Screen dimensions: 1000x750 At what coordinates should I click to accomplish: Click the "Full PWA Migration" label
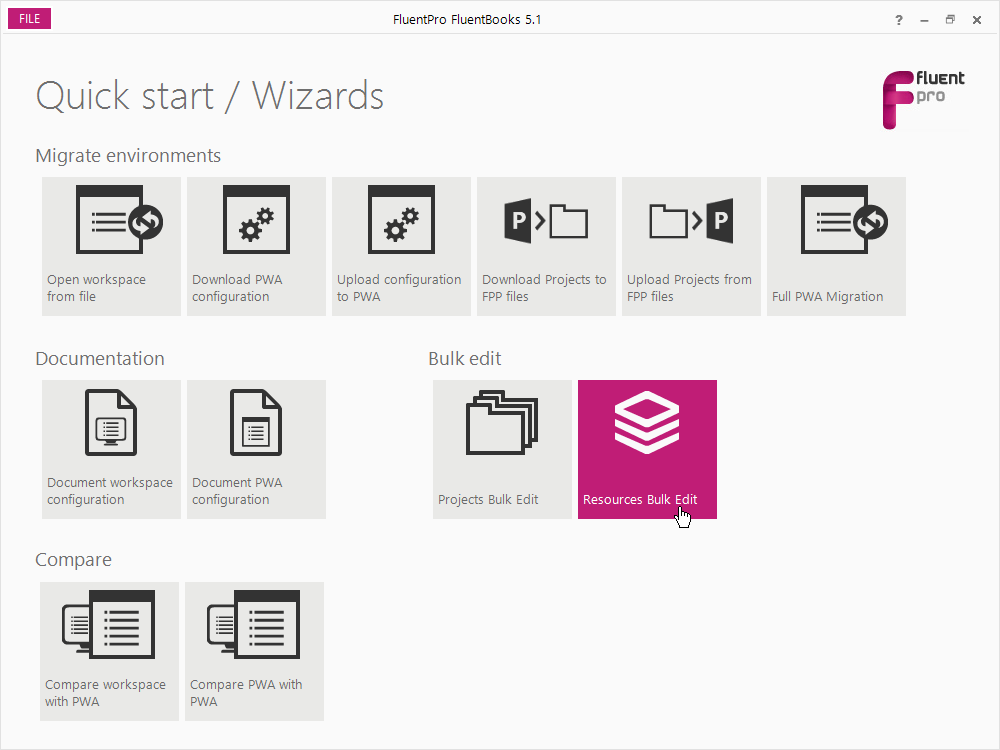[x=828, y=297]
